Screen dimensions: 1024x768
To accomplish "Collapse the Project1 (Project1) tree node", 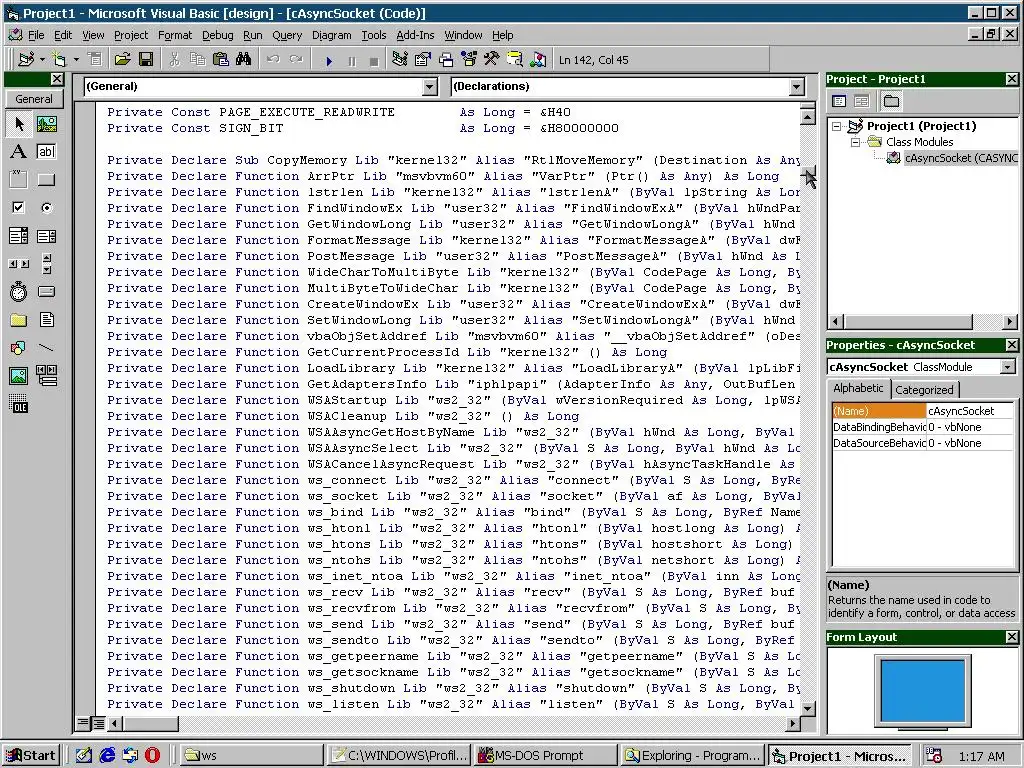I will pyautogui.click(x=837, y=126).
